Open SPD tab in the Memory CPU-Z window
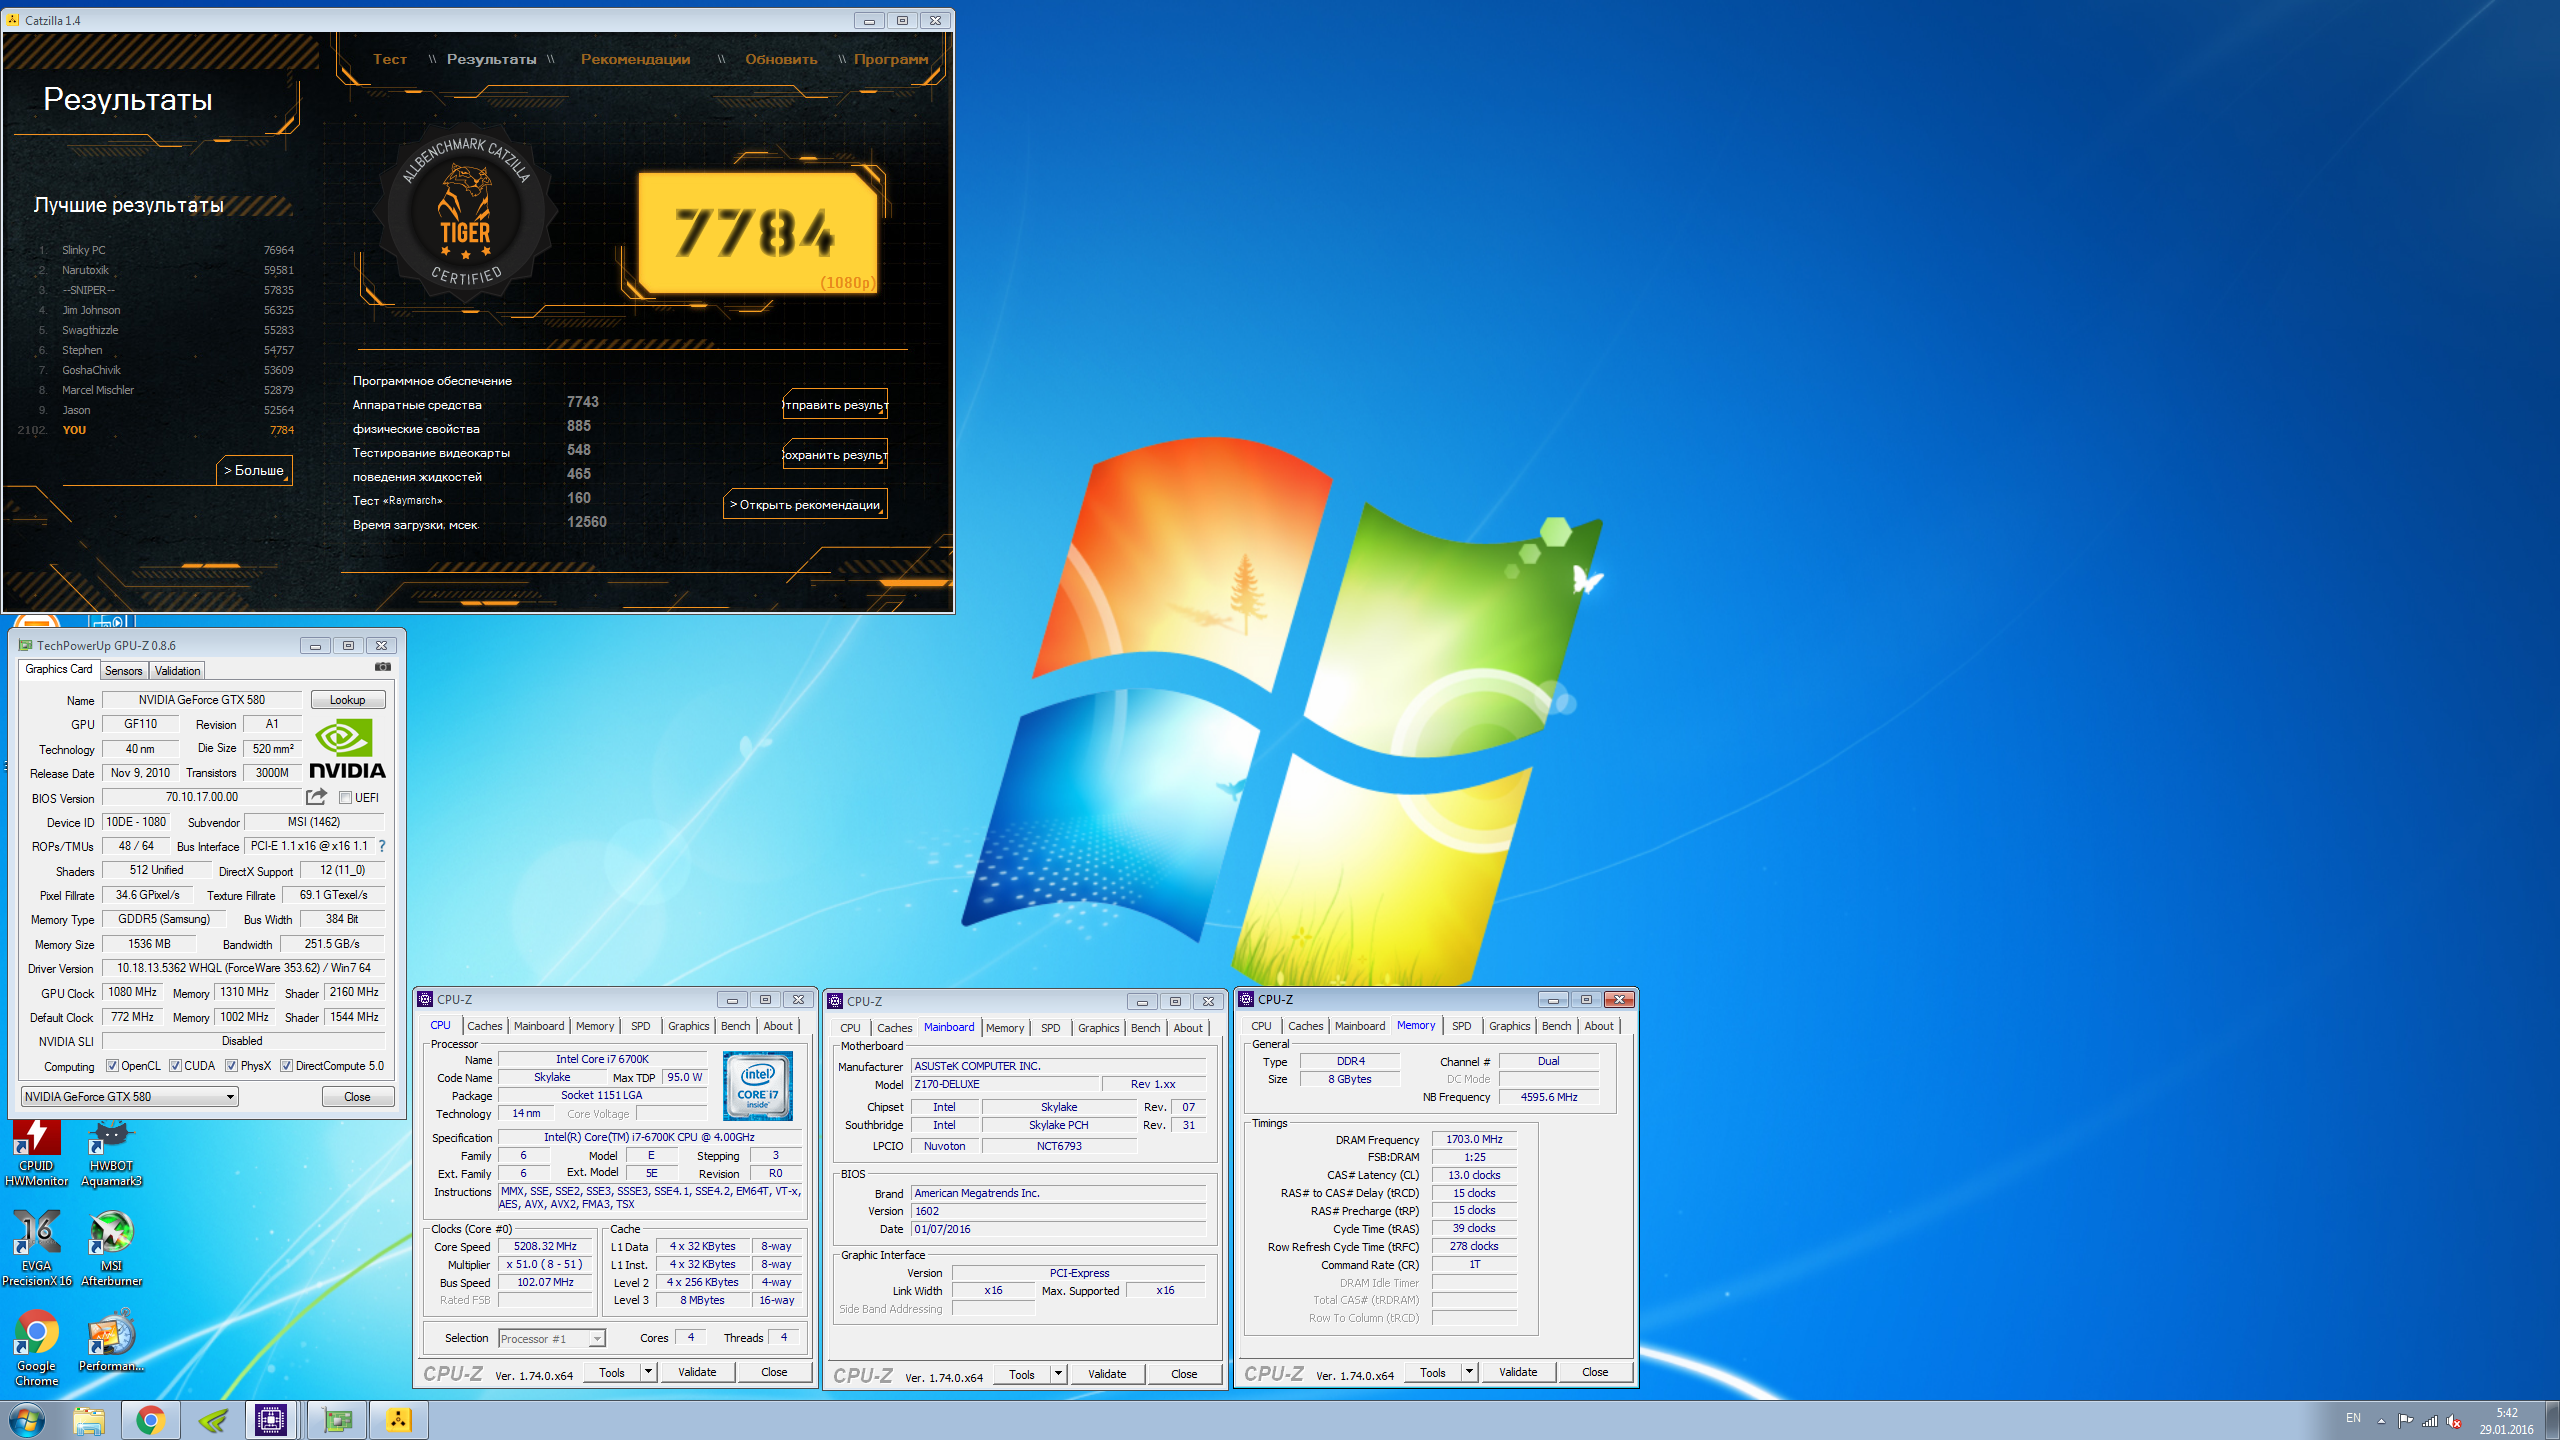Image resolution: width=2560 pixels, height=1440 pixels. [1461, 1026]
